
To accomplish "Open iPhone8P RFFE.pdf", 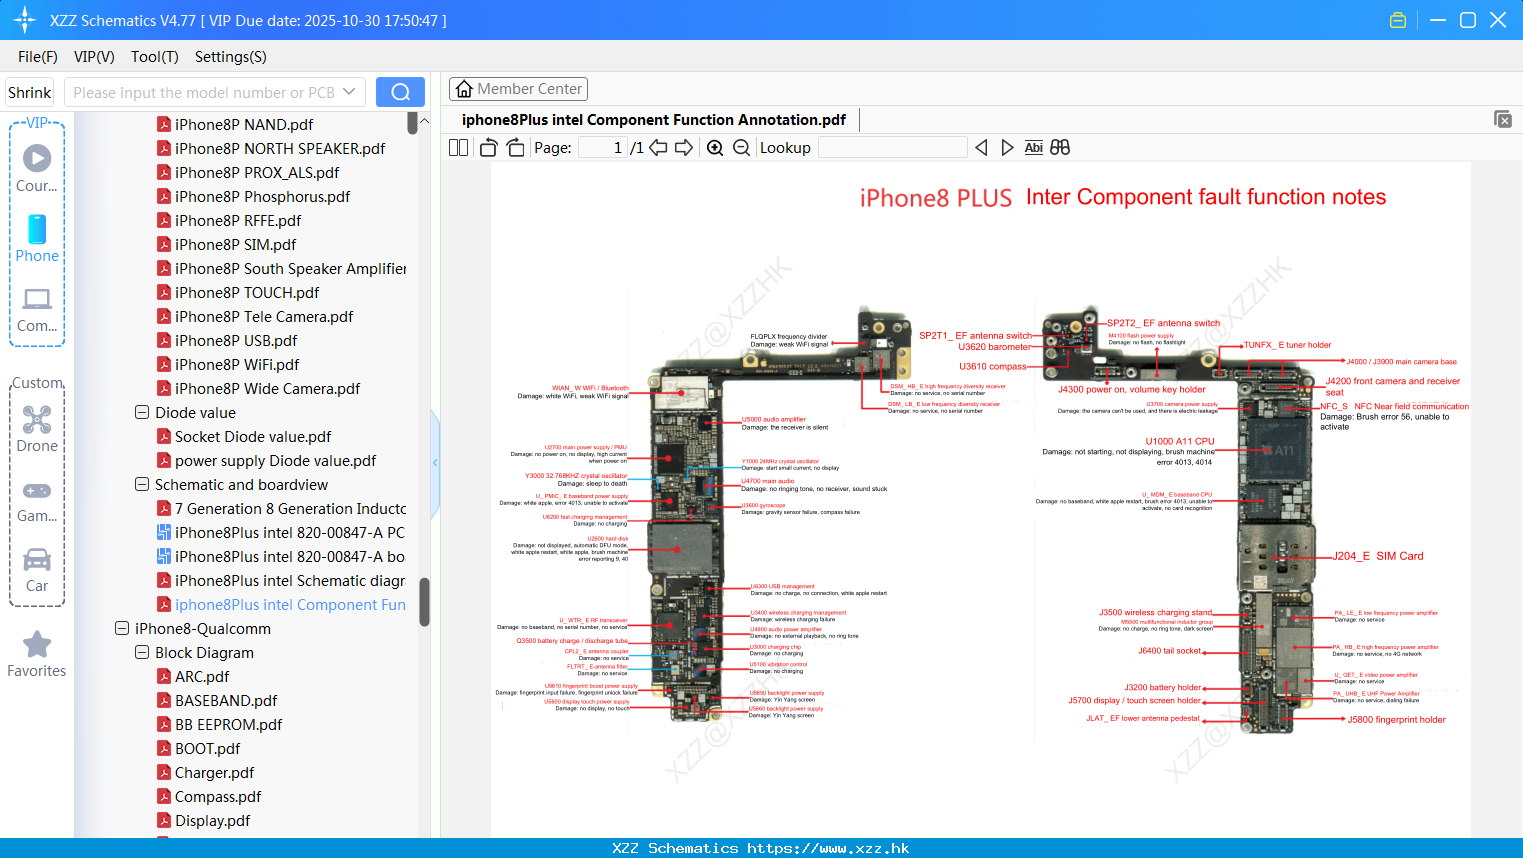I will (x=237, y=220).
